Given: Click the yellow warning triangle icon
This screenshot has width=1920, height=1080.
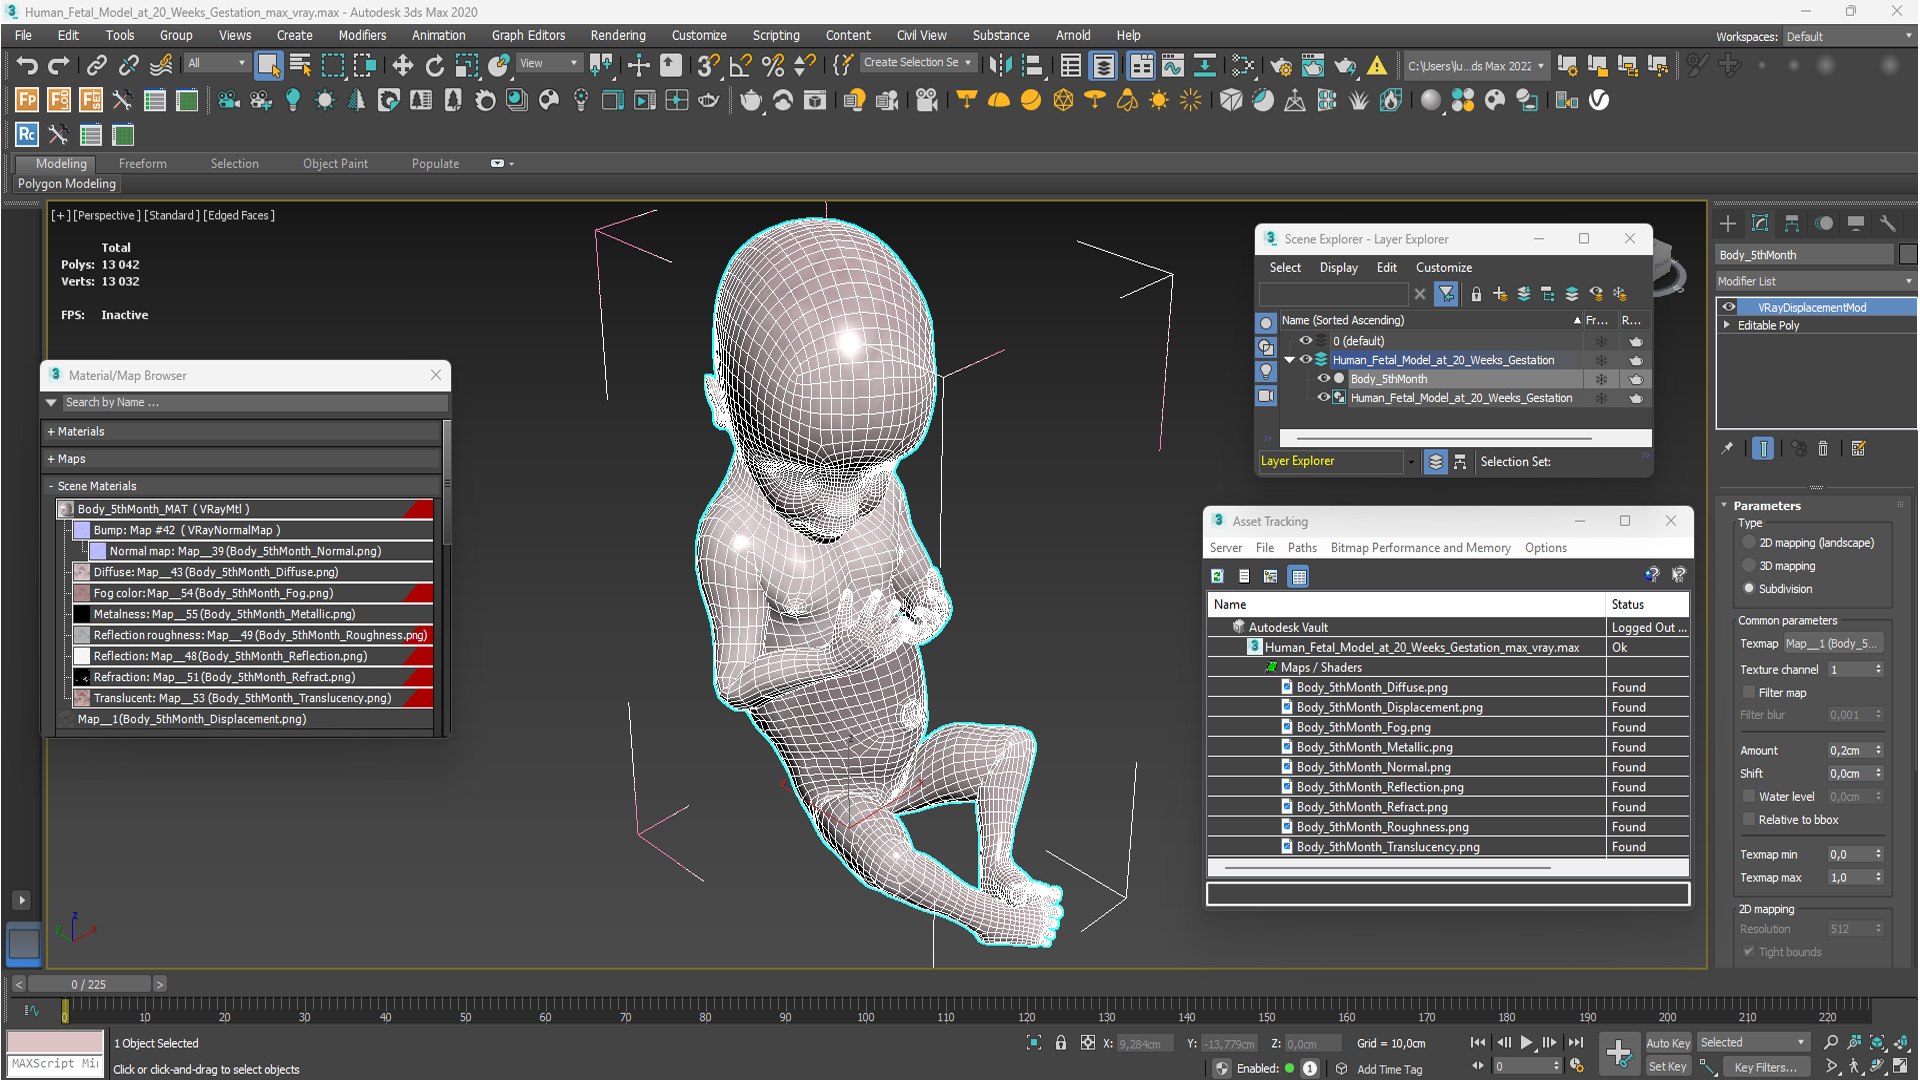Looking at the screenshot, I should [1377, 66].
